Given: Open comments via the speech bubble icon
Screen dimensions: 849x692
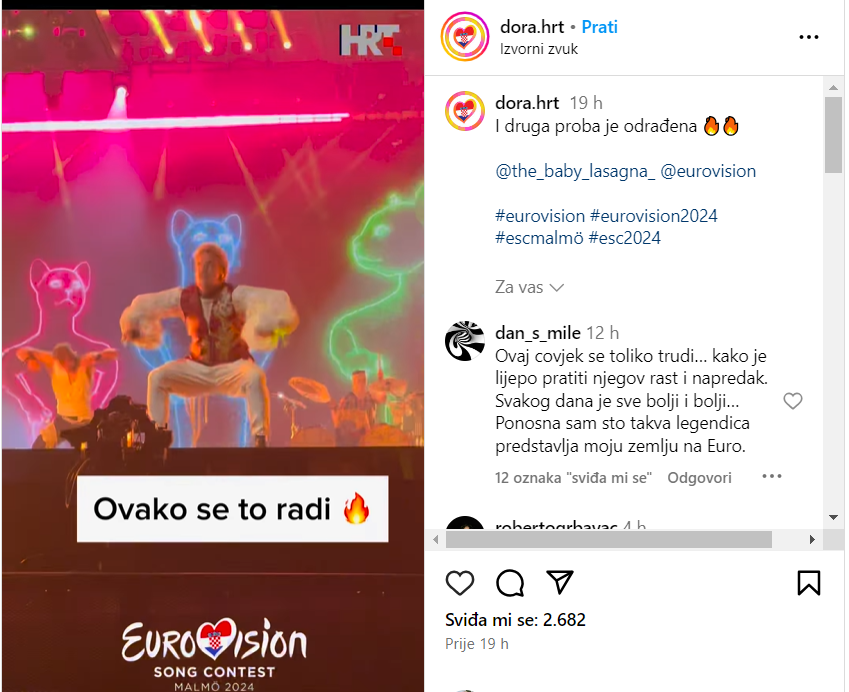Looking at the screenshot, I should [510, 583].
